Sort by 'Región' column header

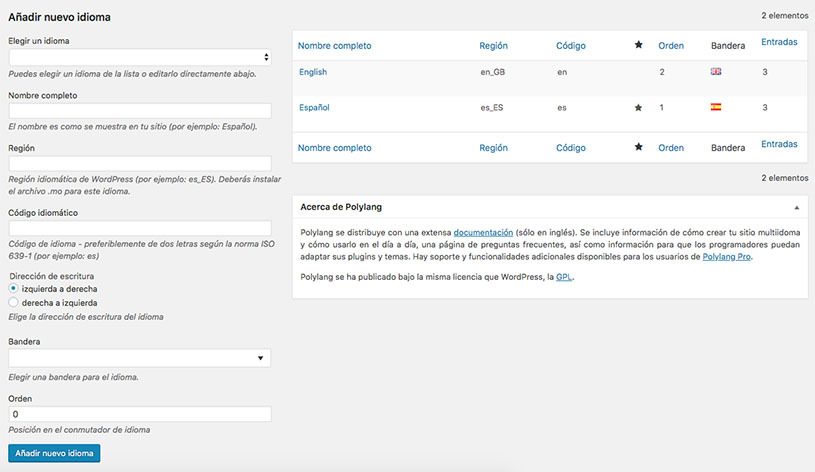tap(494, 45)
